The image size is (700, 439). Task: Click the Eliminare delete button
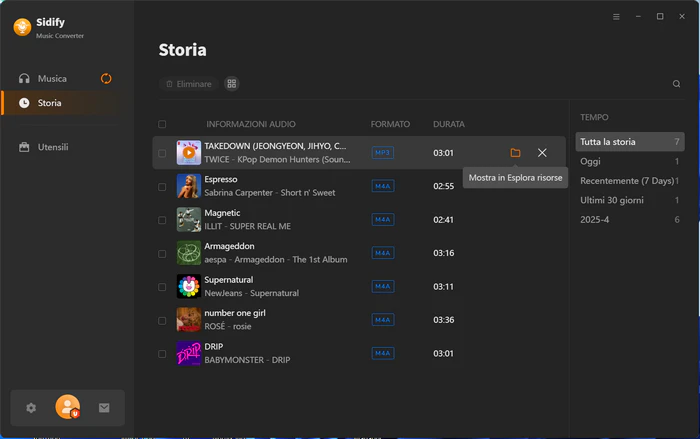click(x=188, y=84)
